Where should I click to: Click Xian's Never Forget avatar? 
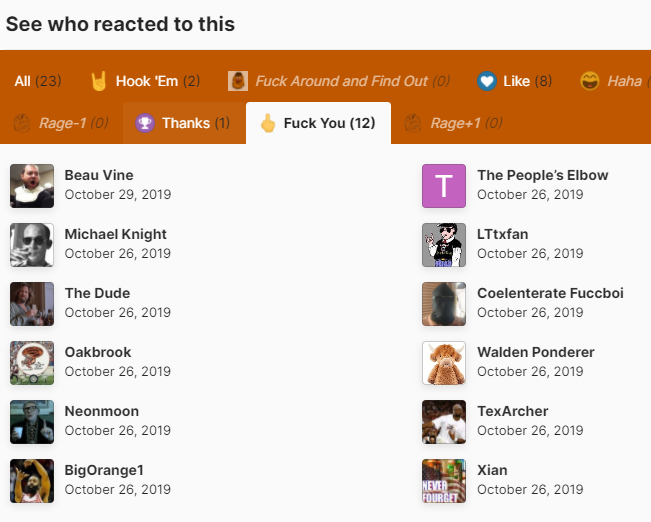[x=444, y=481]
